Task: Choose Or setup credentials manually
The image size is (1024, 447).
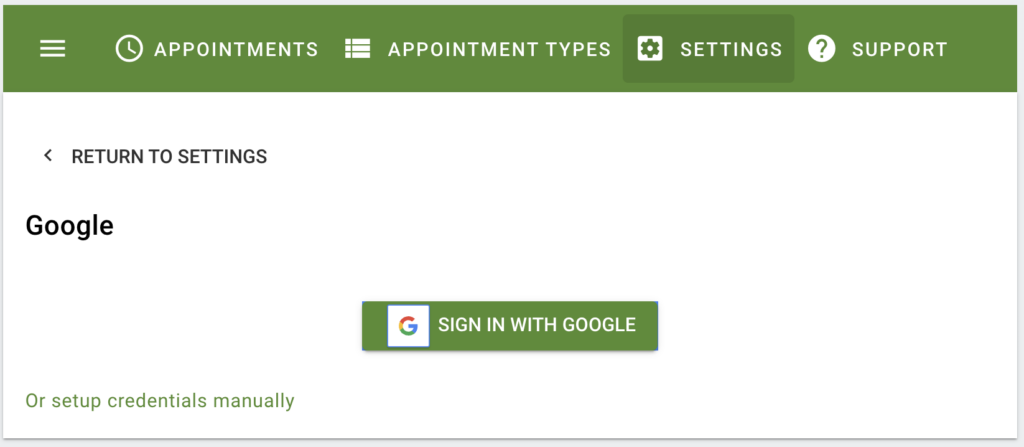Action: [160, 401]
